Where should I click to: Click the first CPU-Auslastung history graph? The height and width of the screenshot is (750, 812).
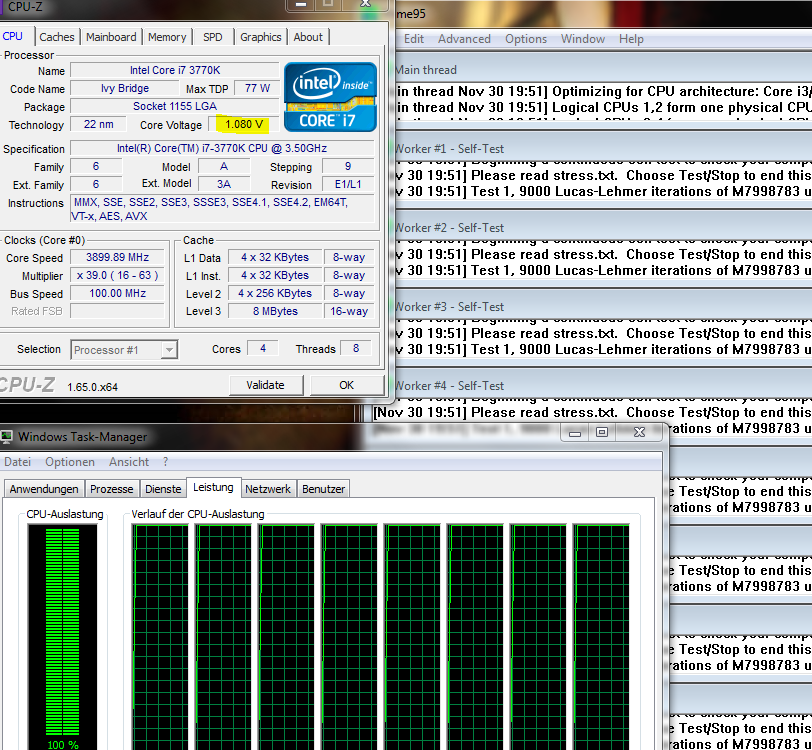pyautogui.click(x=160, y=637)
